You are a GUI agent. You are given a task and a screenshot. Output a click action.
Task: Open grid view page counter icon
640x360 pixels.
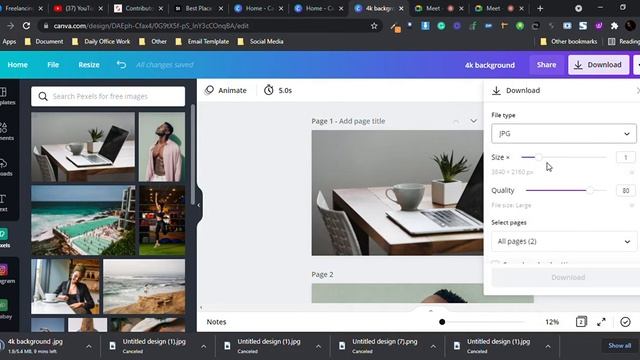click(581, 322)
